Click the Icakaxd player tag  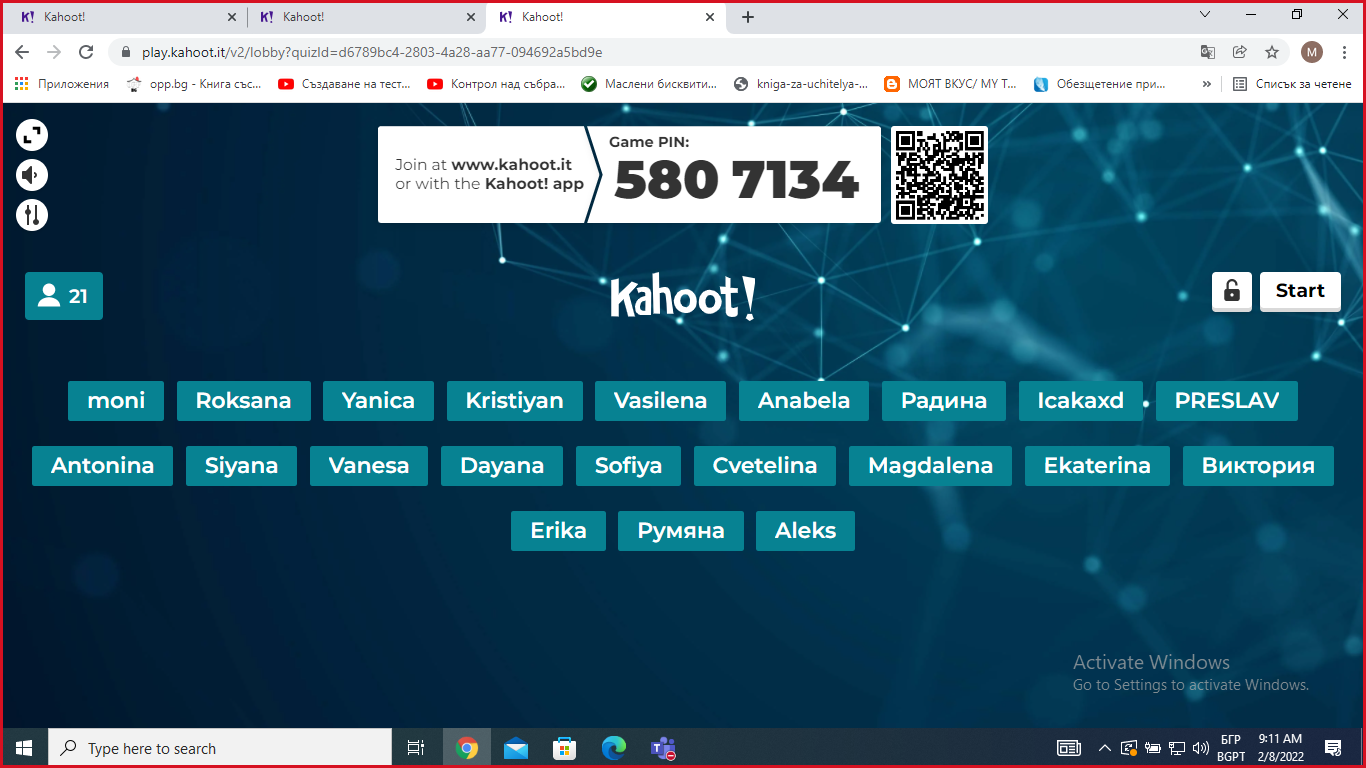click(1081, 401)
